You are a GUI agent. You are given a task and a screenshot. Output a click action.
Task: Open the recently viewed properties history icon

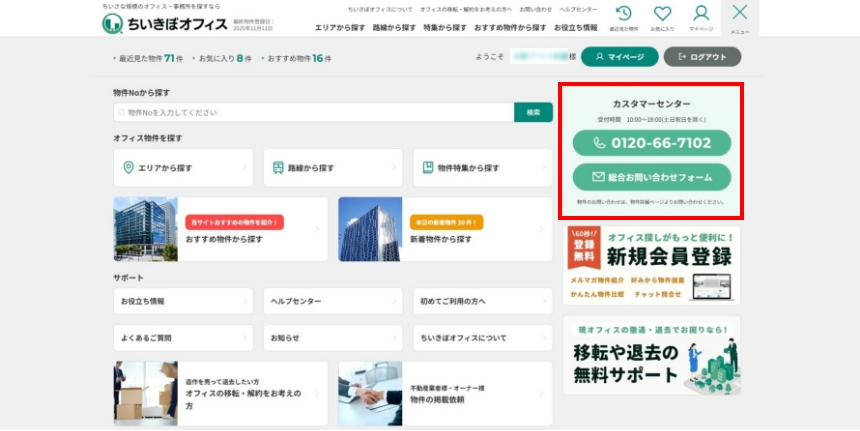pos(623,15)
